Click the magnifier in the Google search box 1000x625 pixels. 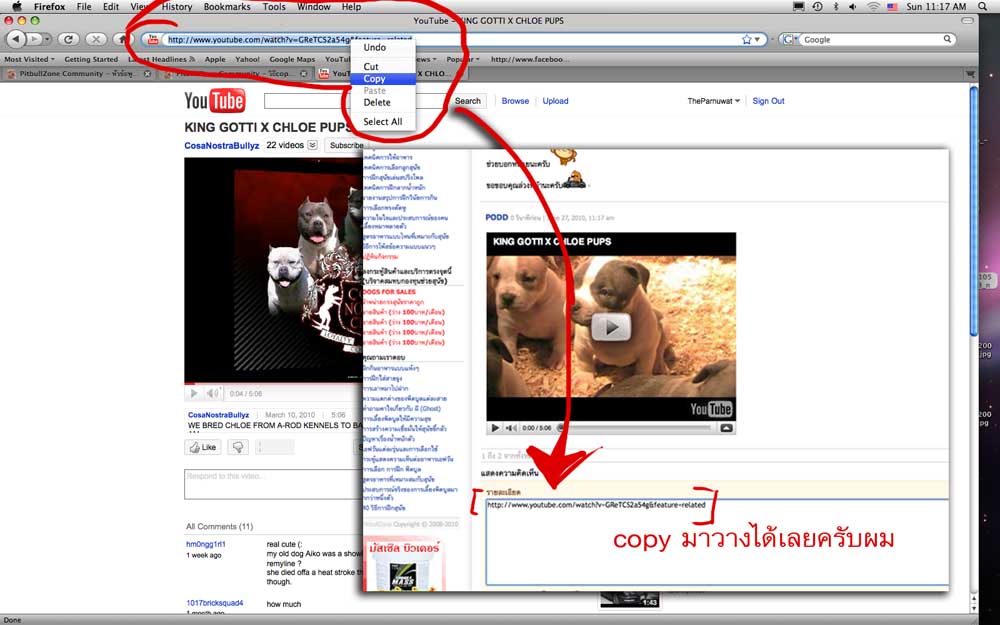(x=948, y=39)
